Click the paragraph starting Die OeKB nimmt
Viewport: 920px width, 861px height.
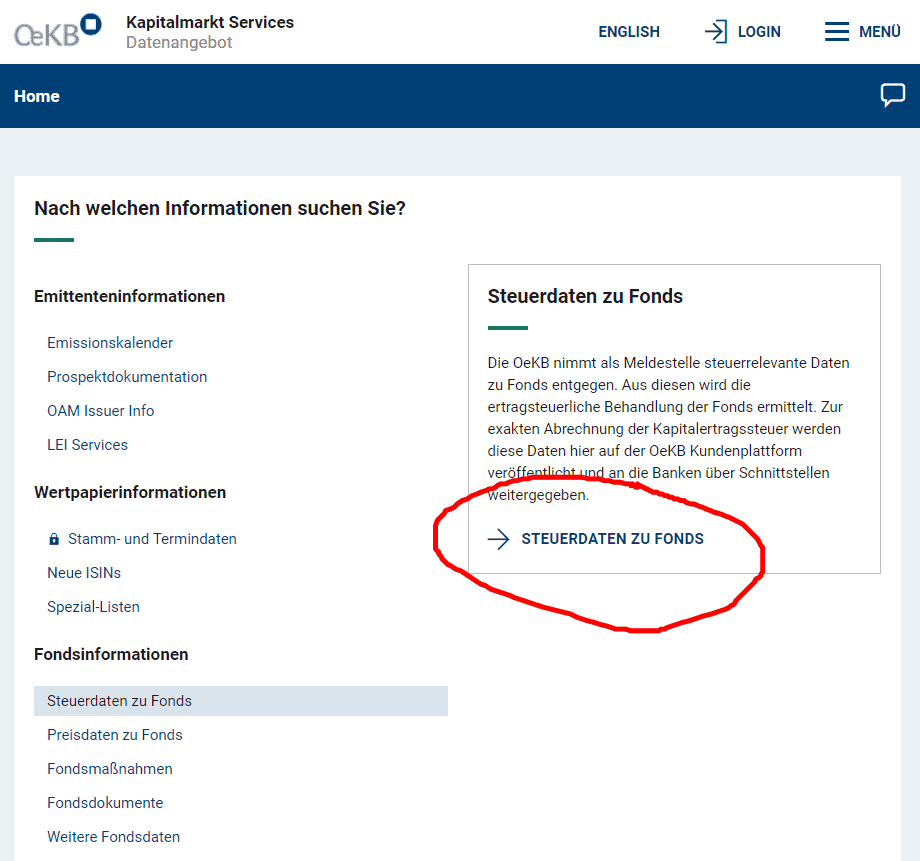tap(668, 428)
